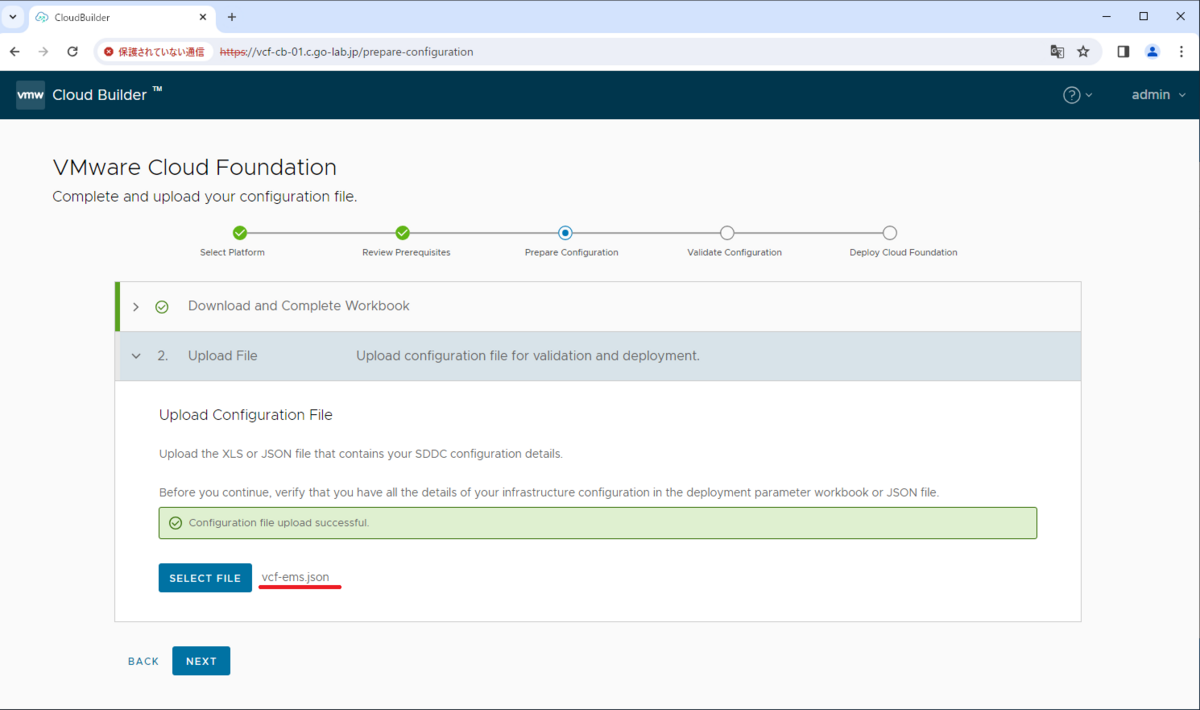
Task: Select the Prepare Configuration step circle
Action: 565,233
